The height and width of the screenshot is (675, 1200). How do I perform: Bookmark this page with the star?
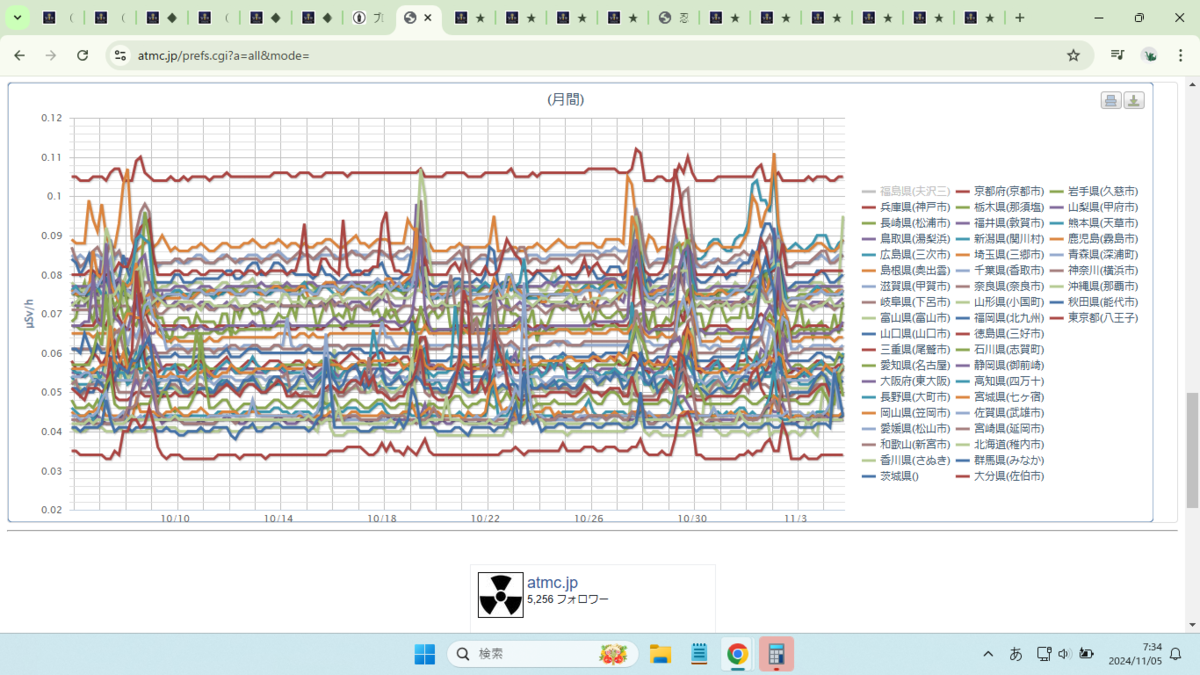pyautogui.click(x=1073, y=56)
